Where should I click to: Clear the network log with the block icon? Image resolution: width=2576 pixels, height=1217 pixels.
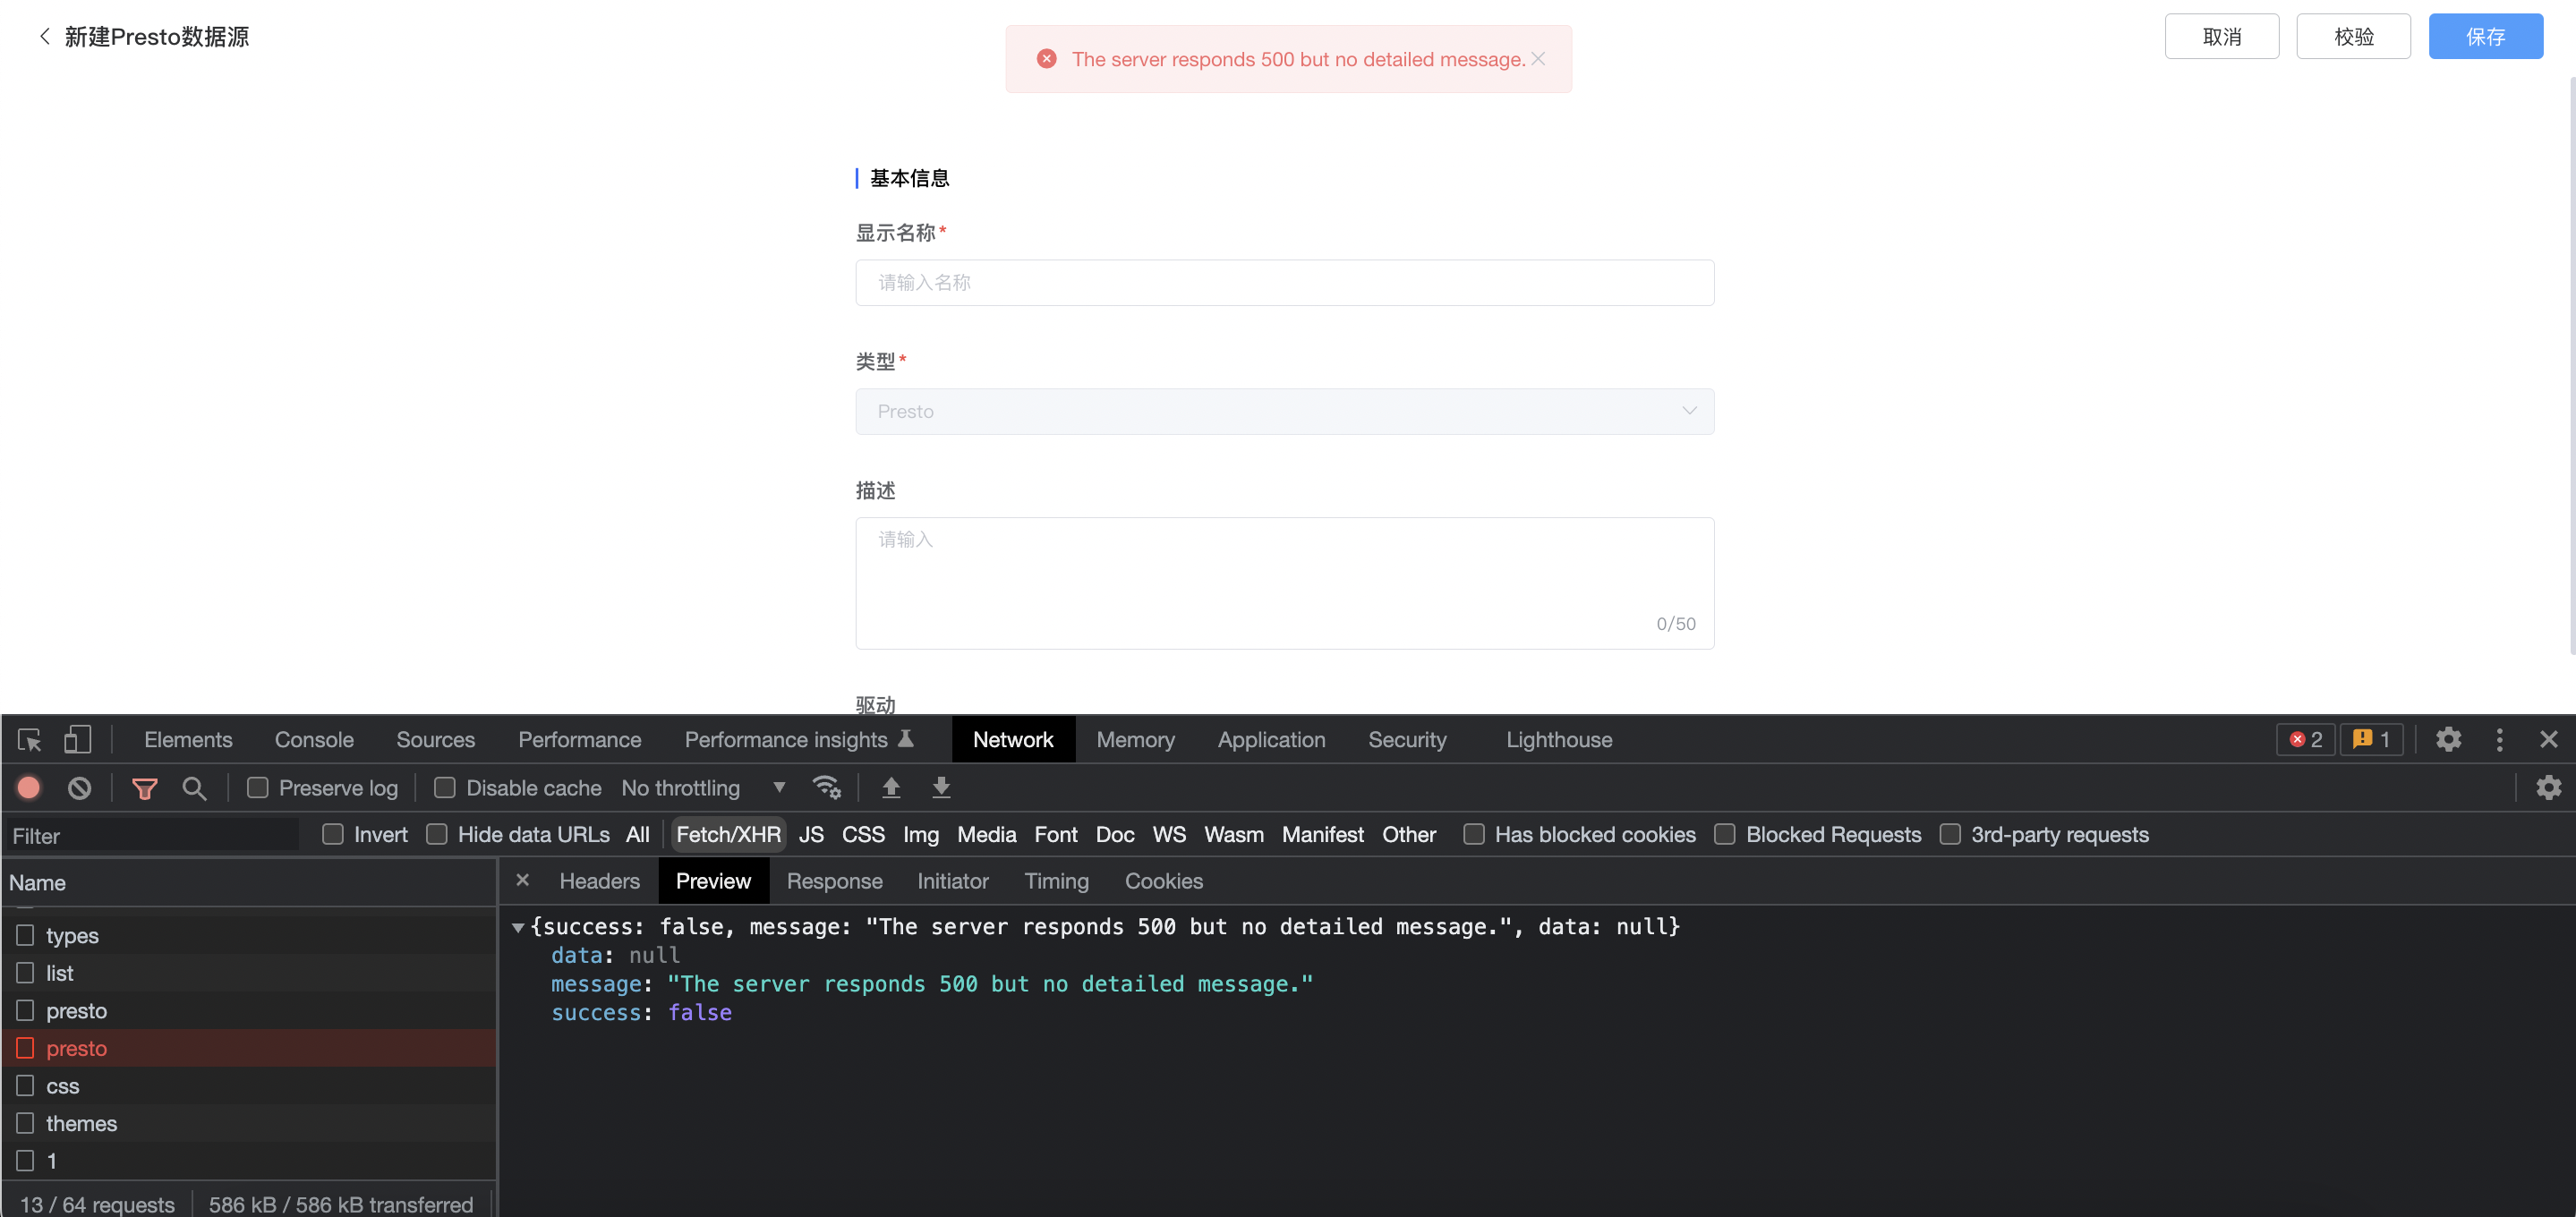(x=79, y=788)
